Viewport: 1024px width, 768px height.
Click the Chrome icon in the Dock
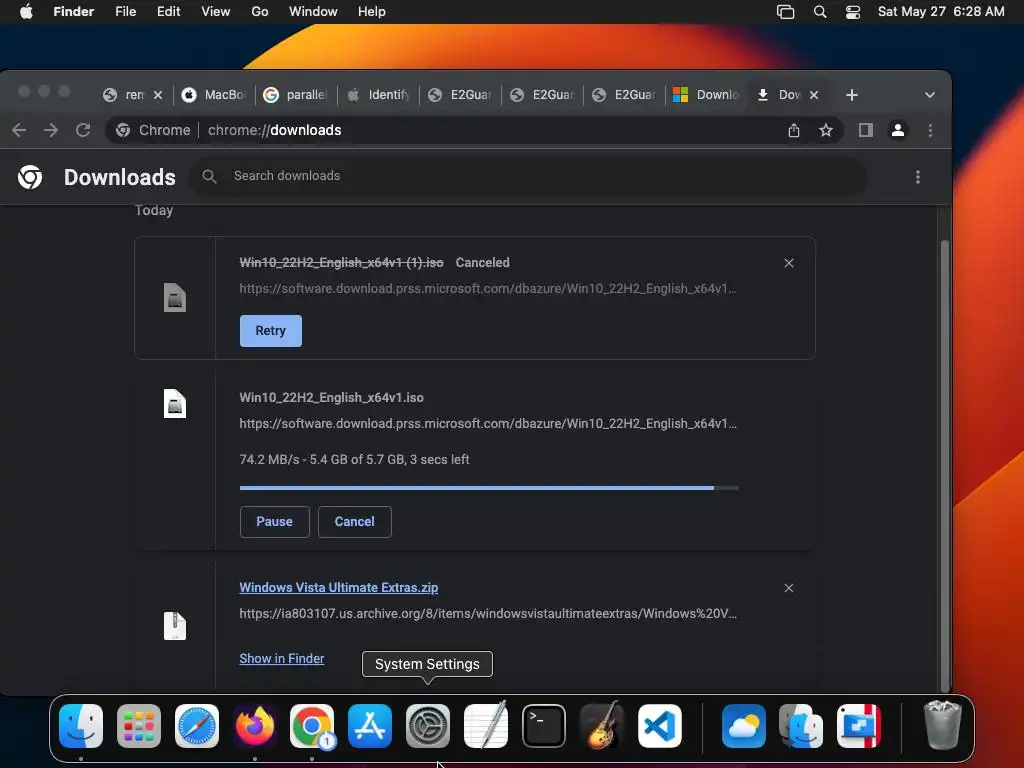pyautogui.click(x=312, y=726)
